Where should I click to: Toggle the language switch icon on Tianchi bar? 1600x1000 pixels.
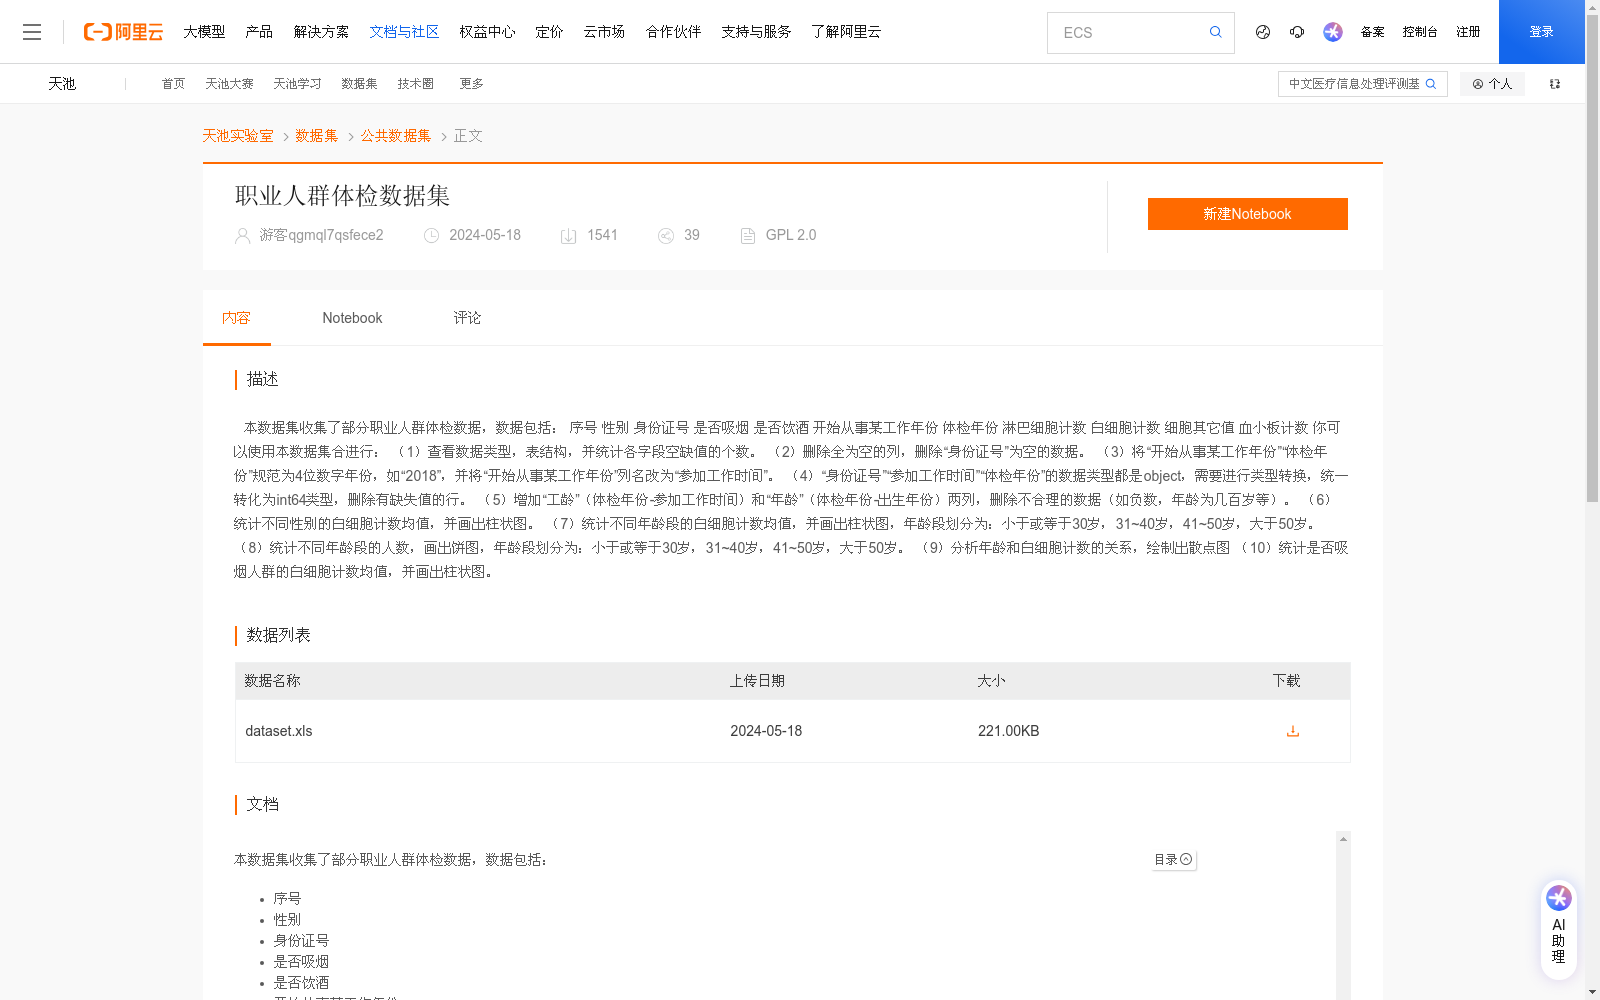click(1554, 83)
